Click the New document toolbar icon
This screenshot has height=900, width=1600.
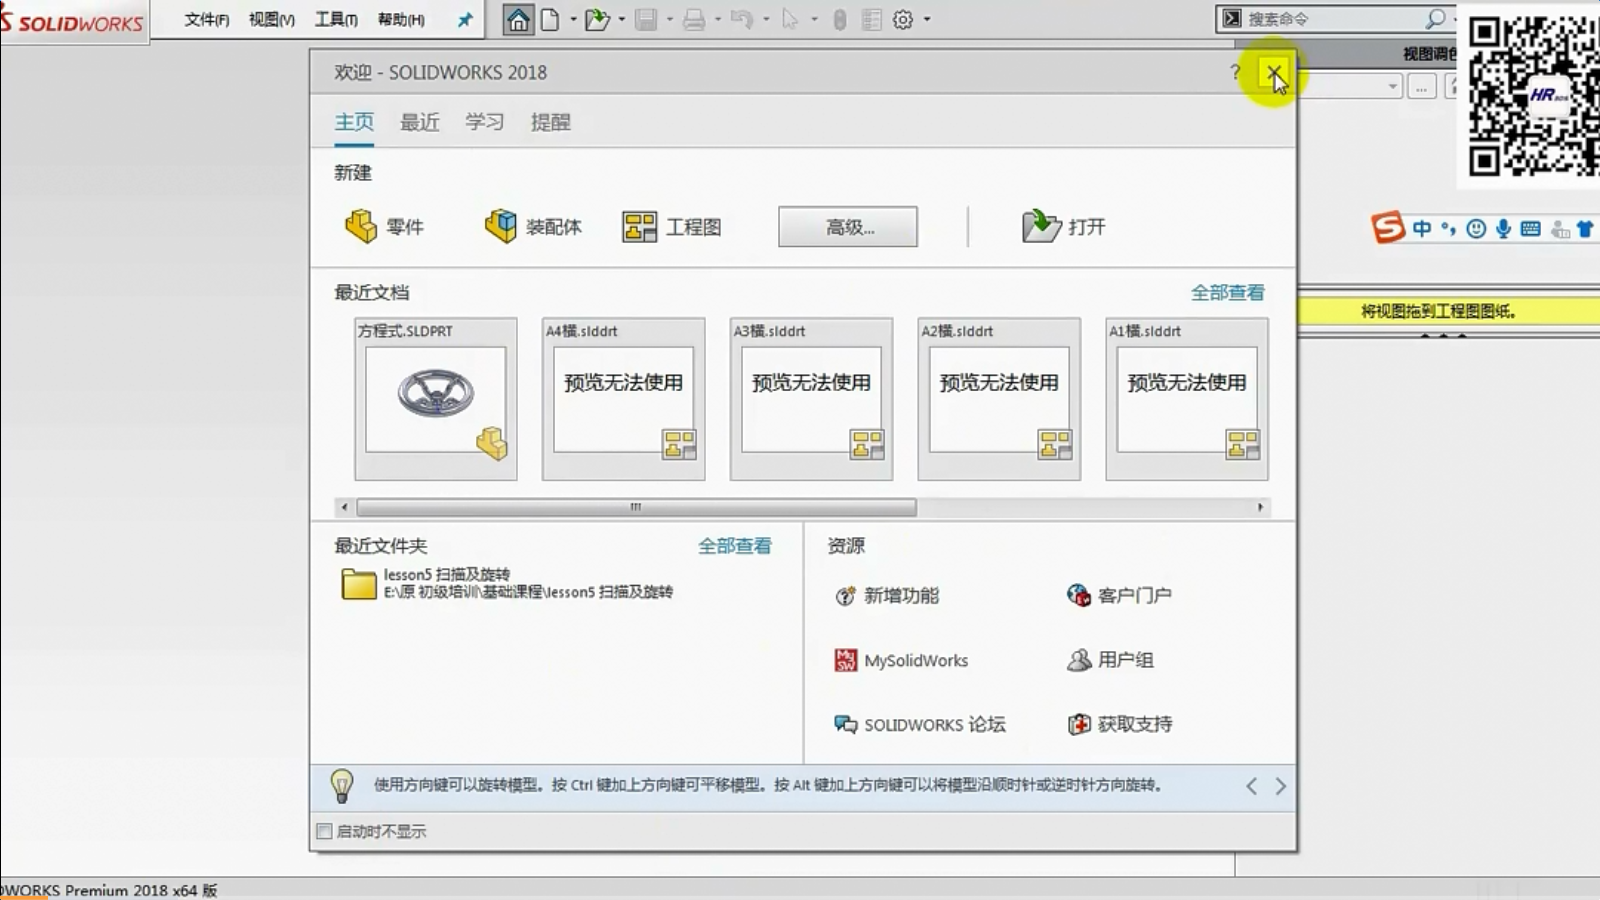(550, 20)
